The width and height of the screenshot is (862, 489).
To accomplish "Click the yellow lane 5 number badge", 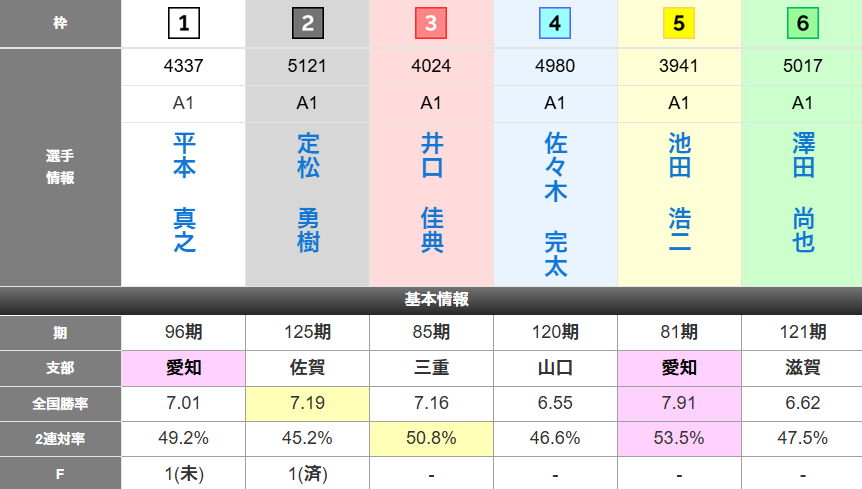I will (679, 23).
